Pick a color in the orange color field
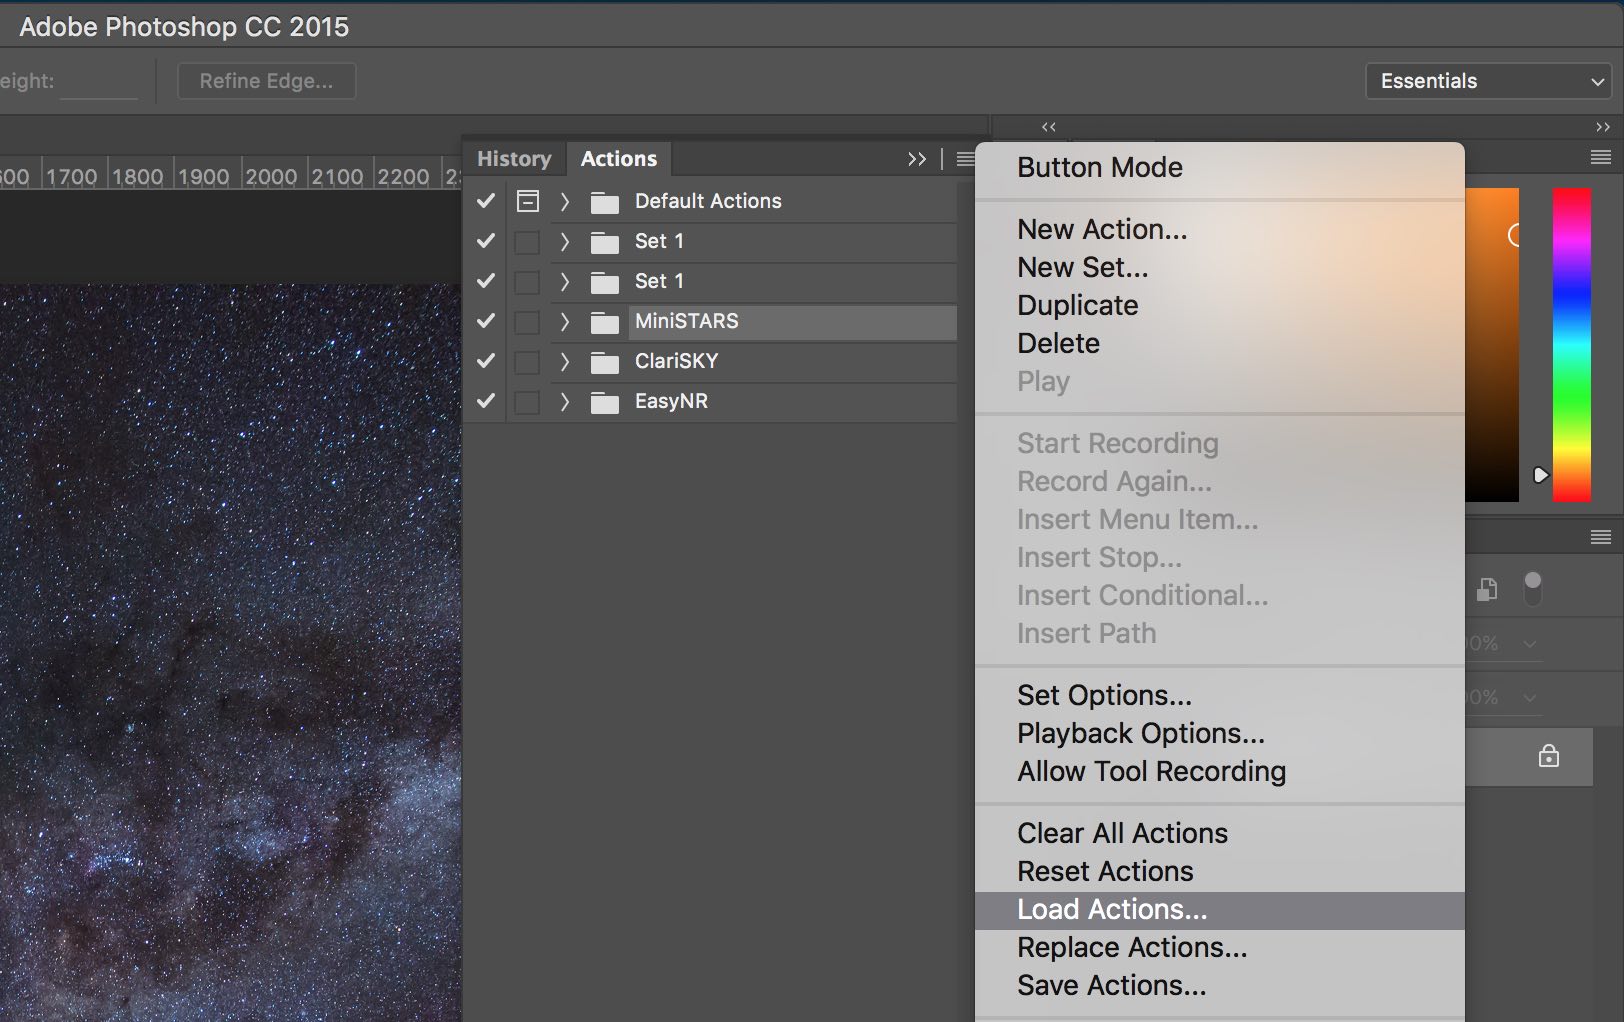Viewport: 1624px width, 1022px height. (x=1492, y=345)
